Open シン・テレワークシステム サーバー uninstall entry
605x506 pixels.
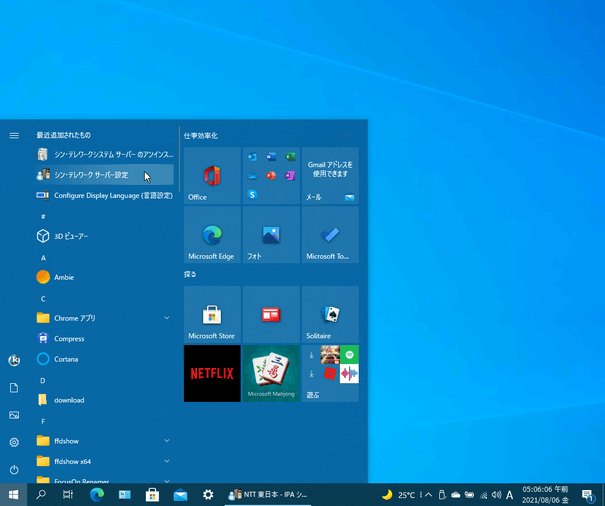pyautogui.click(x=104, y=154)
